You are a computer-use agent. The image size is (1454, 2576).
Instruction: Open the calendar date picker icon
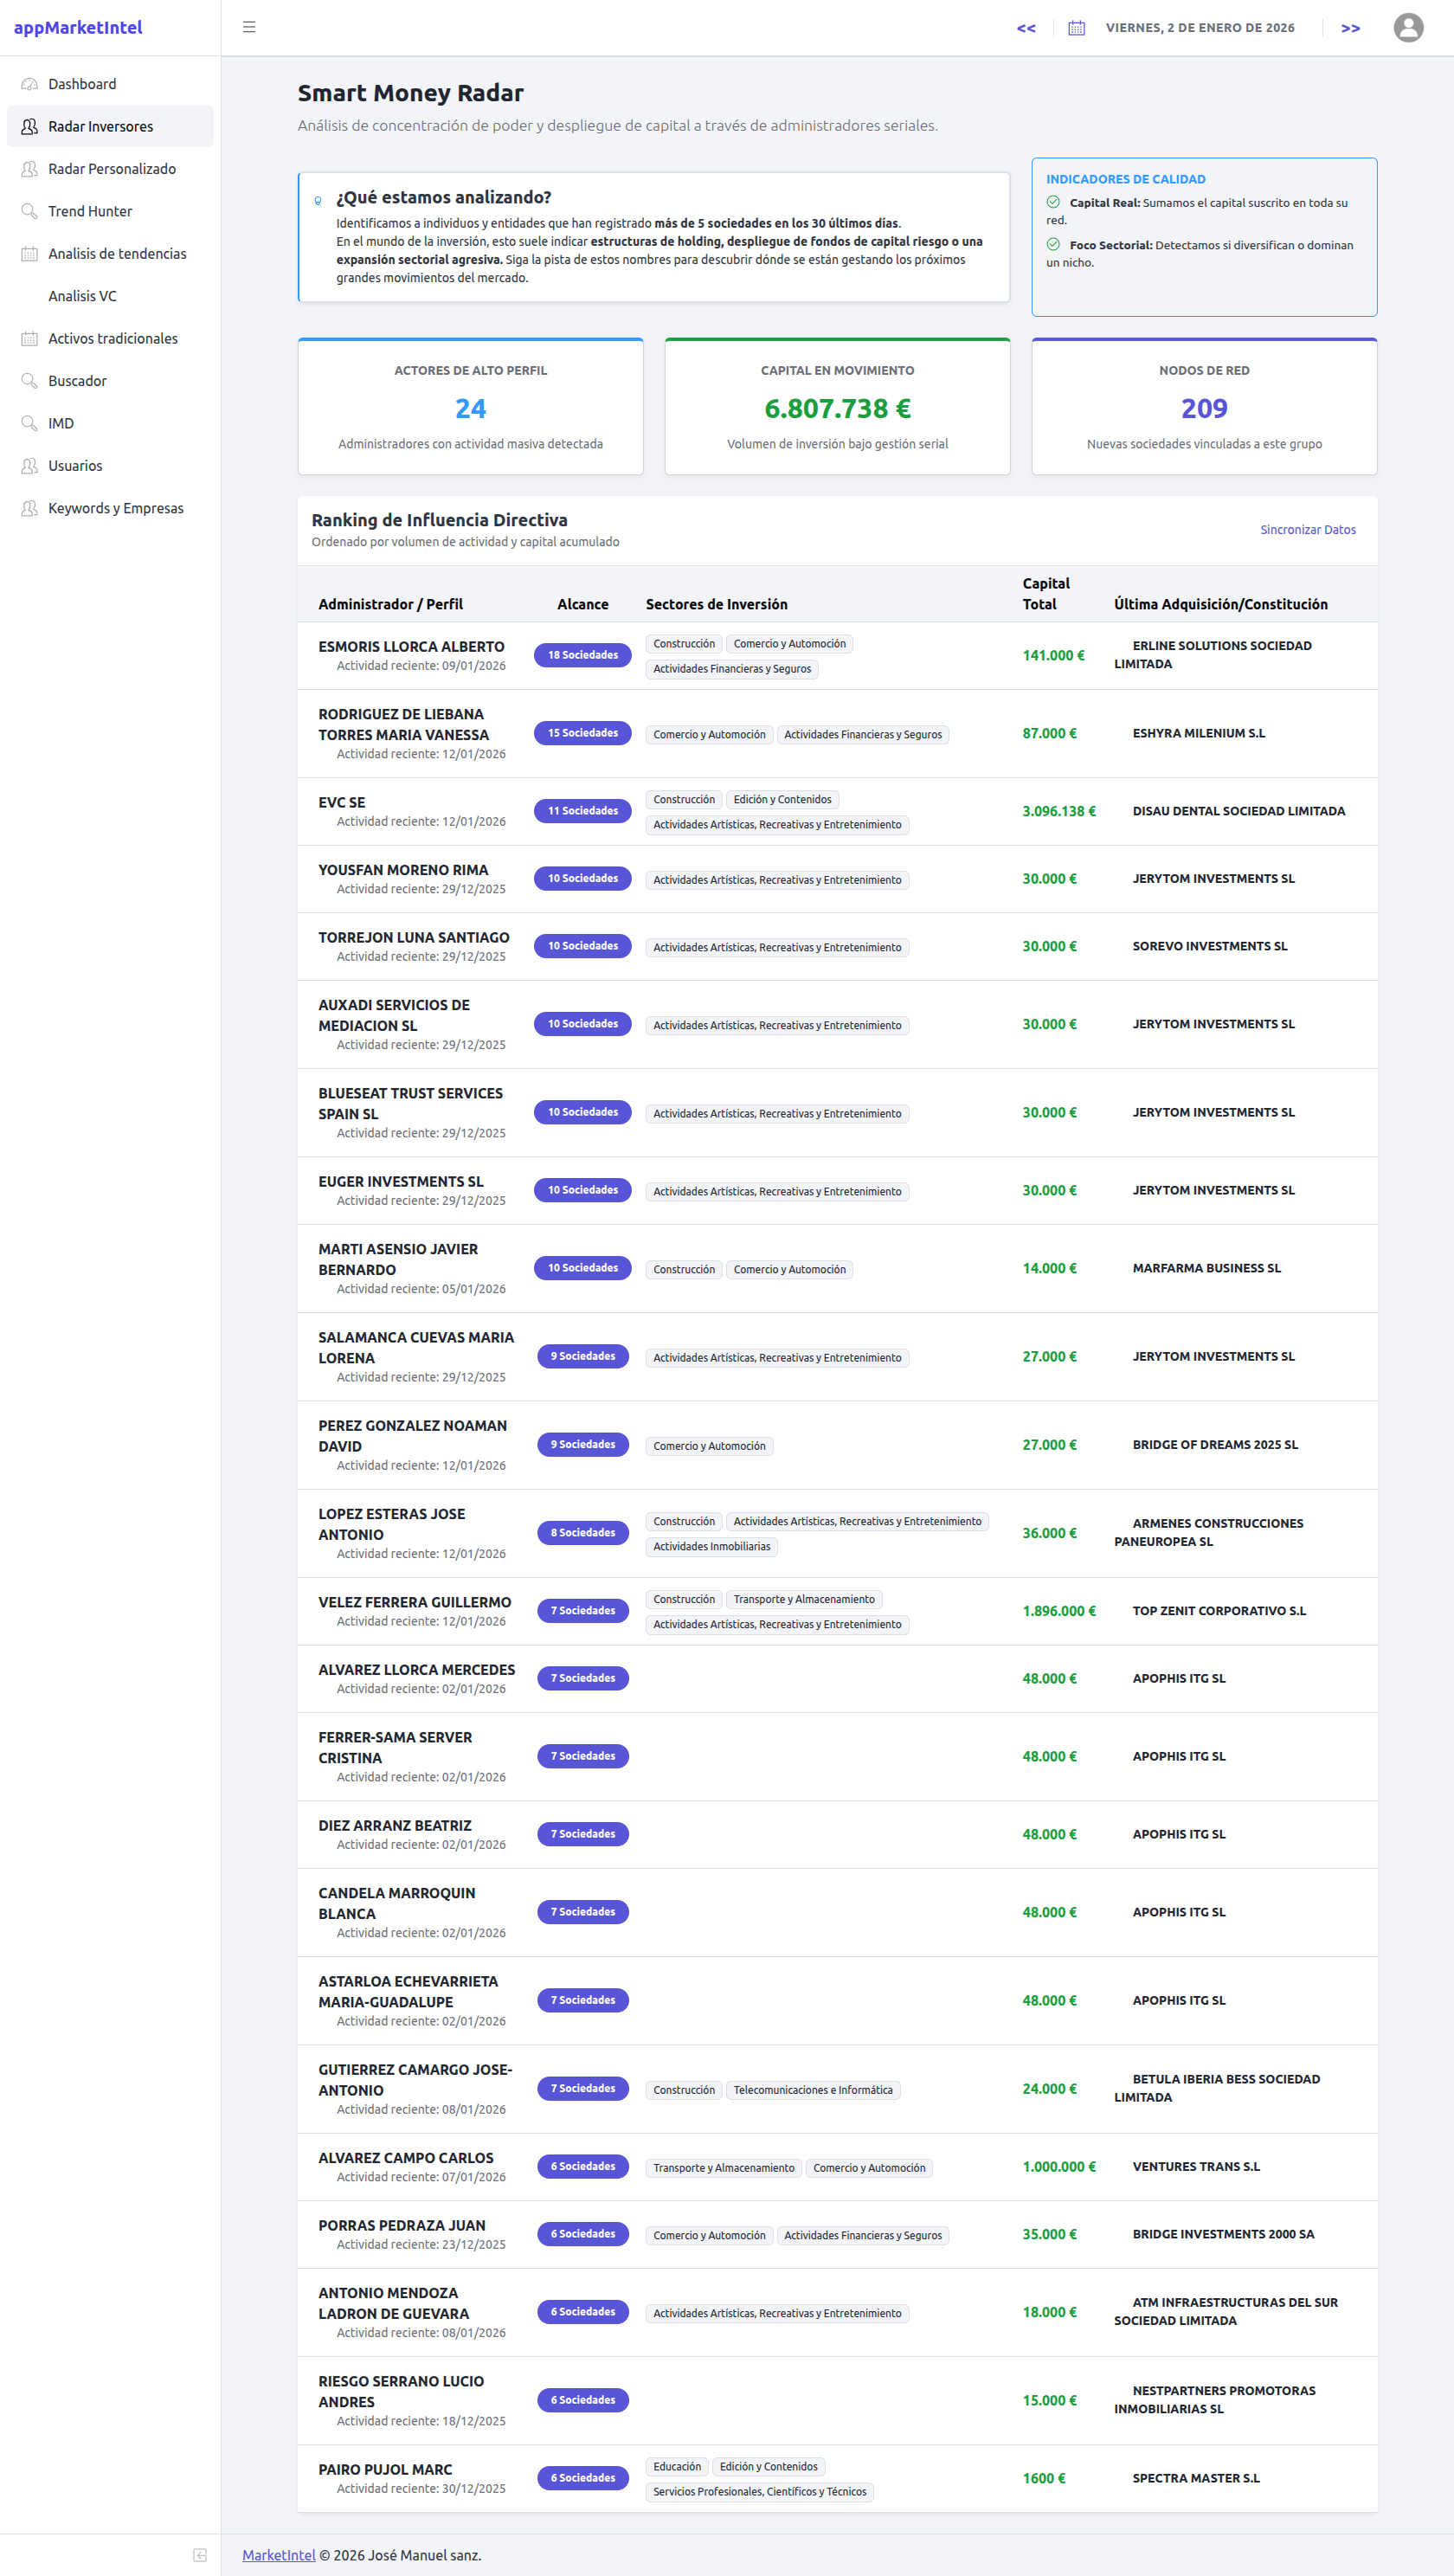click(1076, 28)
